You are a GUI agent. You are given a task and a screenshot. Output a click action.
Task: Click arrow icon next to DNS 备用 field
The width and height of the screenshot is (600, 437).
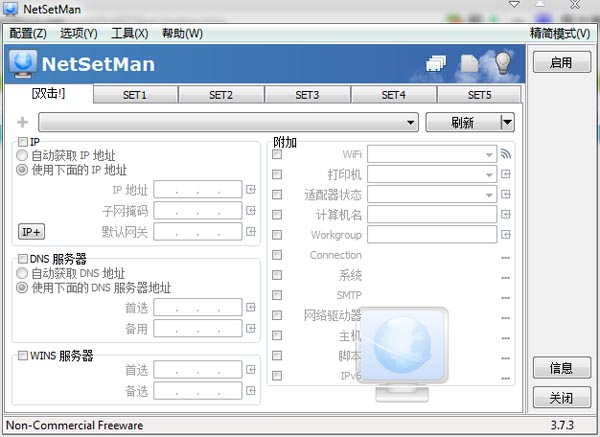[251, 328]
